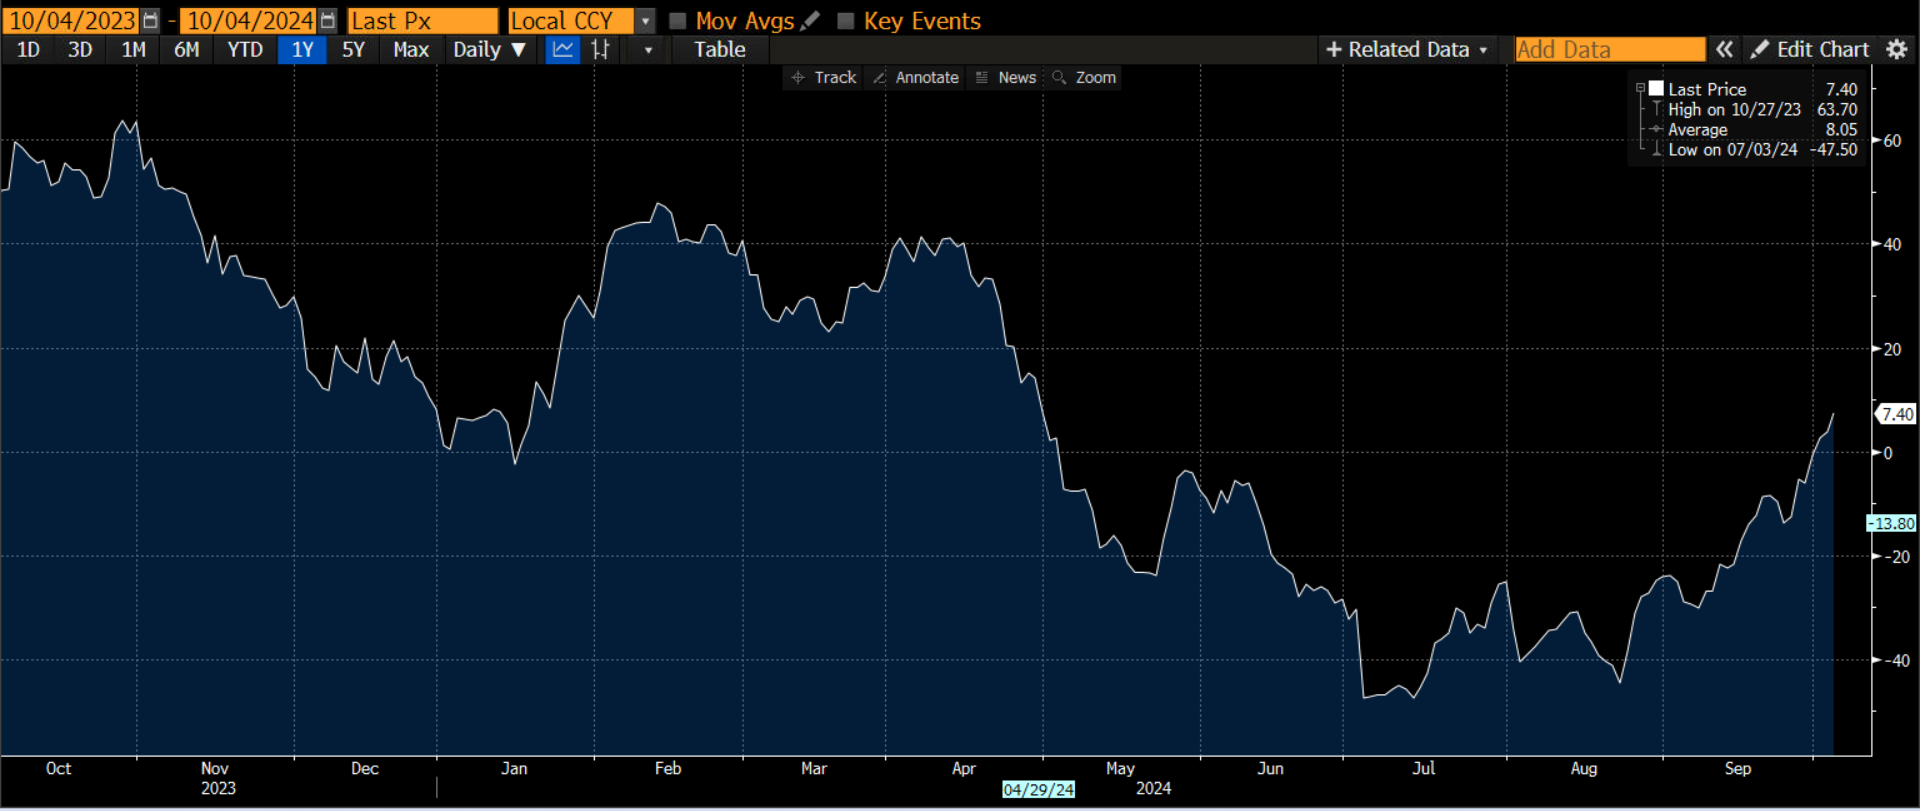The width and height of the screenshot is (1920, 811).
Task: Select the line chart type icon
Action: [x=563, y=50]
